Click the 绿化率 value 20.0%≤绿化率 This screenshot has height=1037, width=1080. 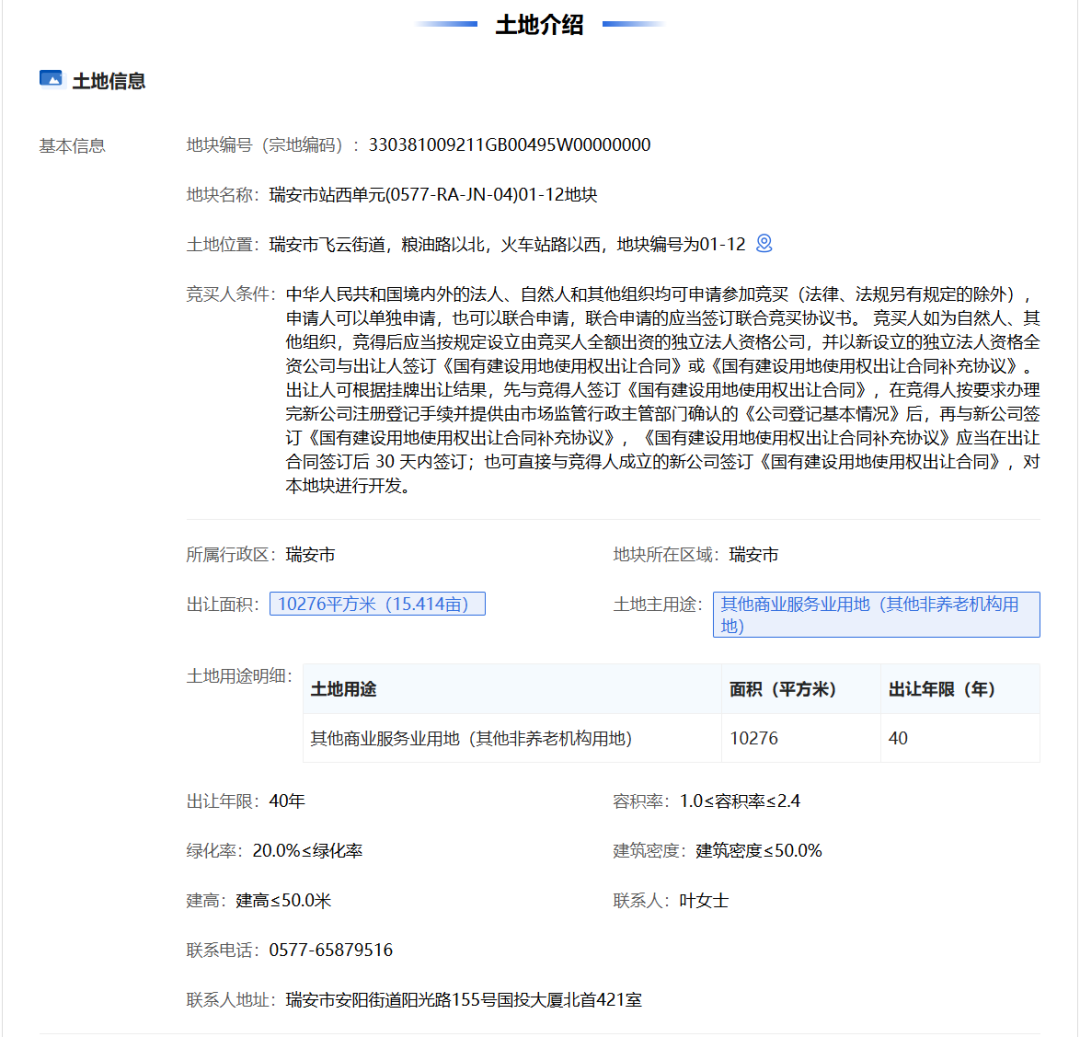click(307, 851)
